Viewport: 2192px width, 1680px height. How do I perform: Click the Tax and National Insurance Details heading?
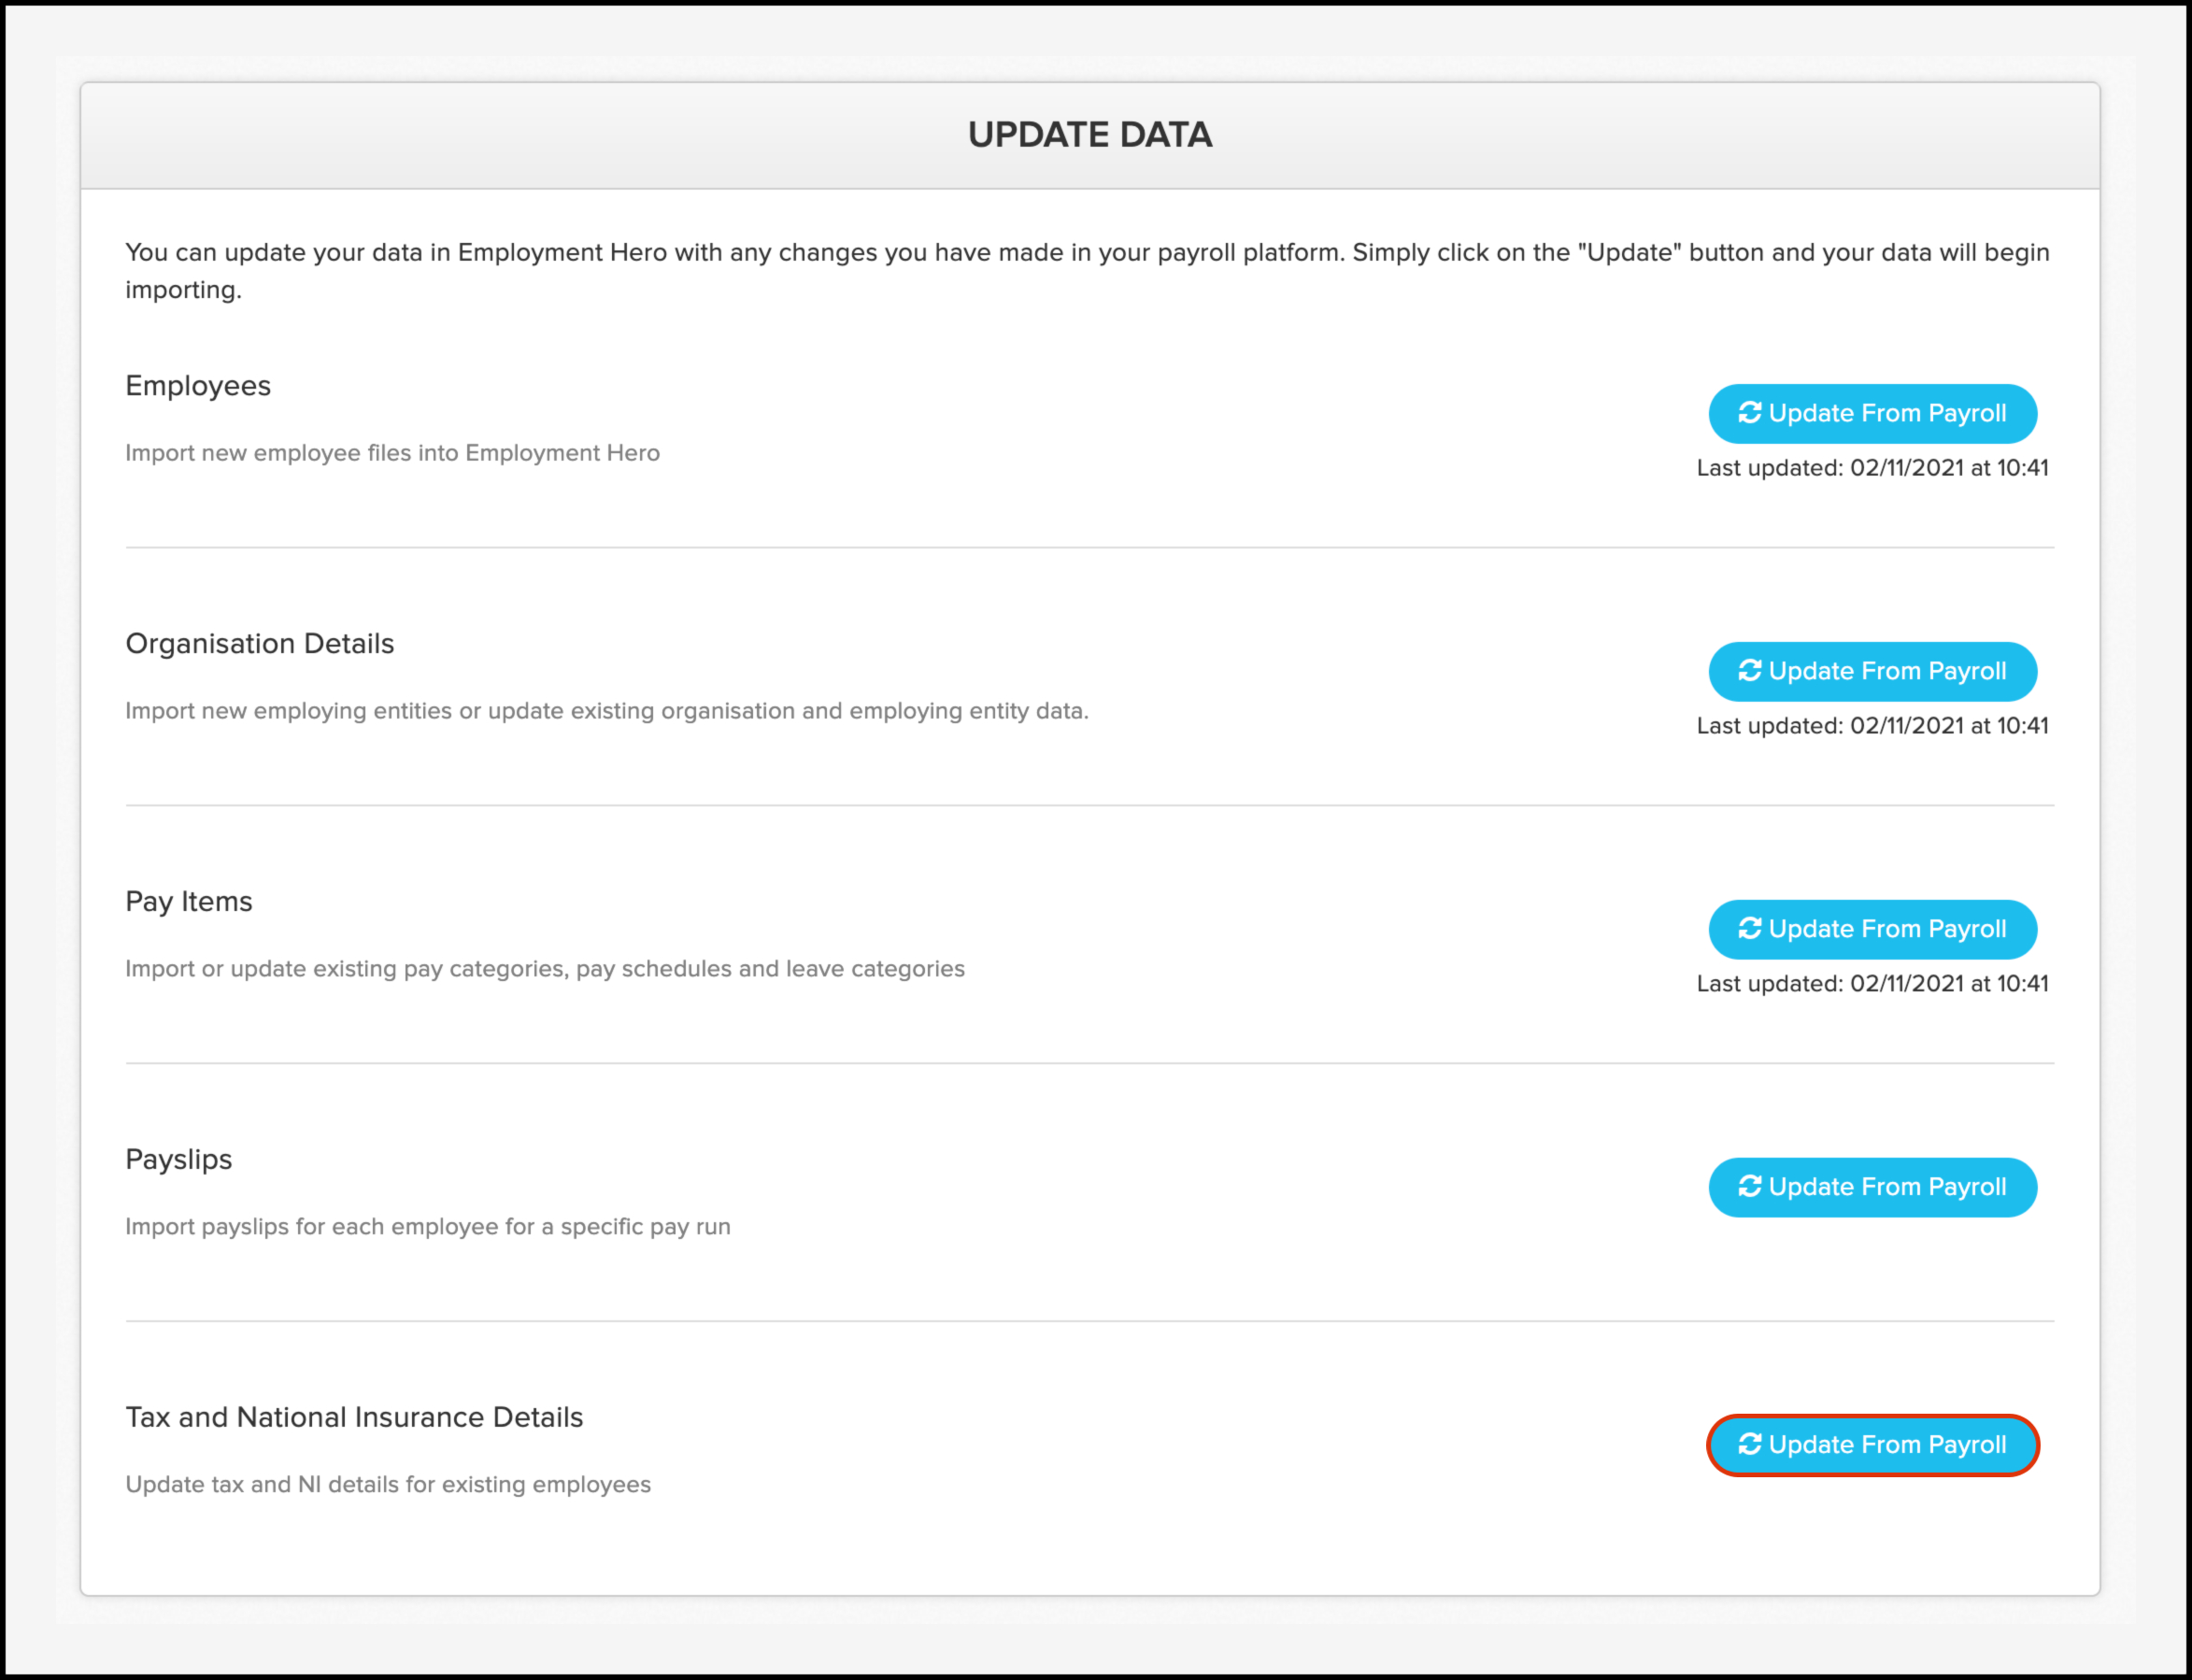point(354,1418)
